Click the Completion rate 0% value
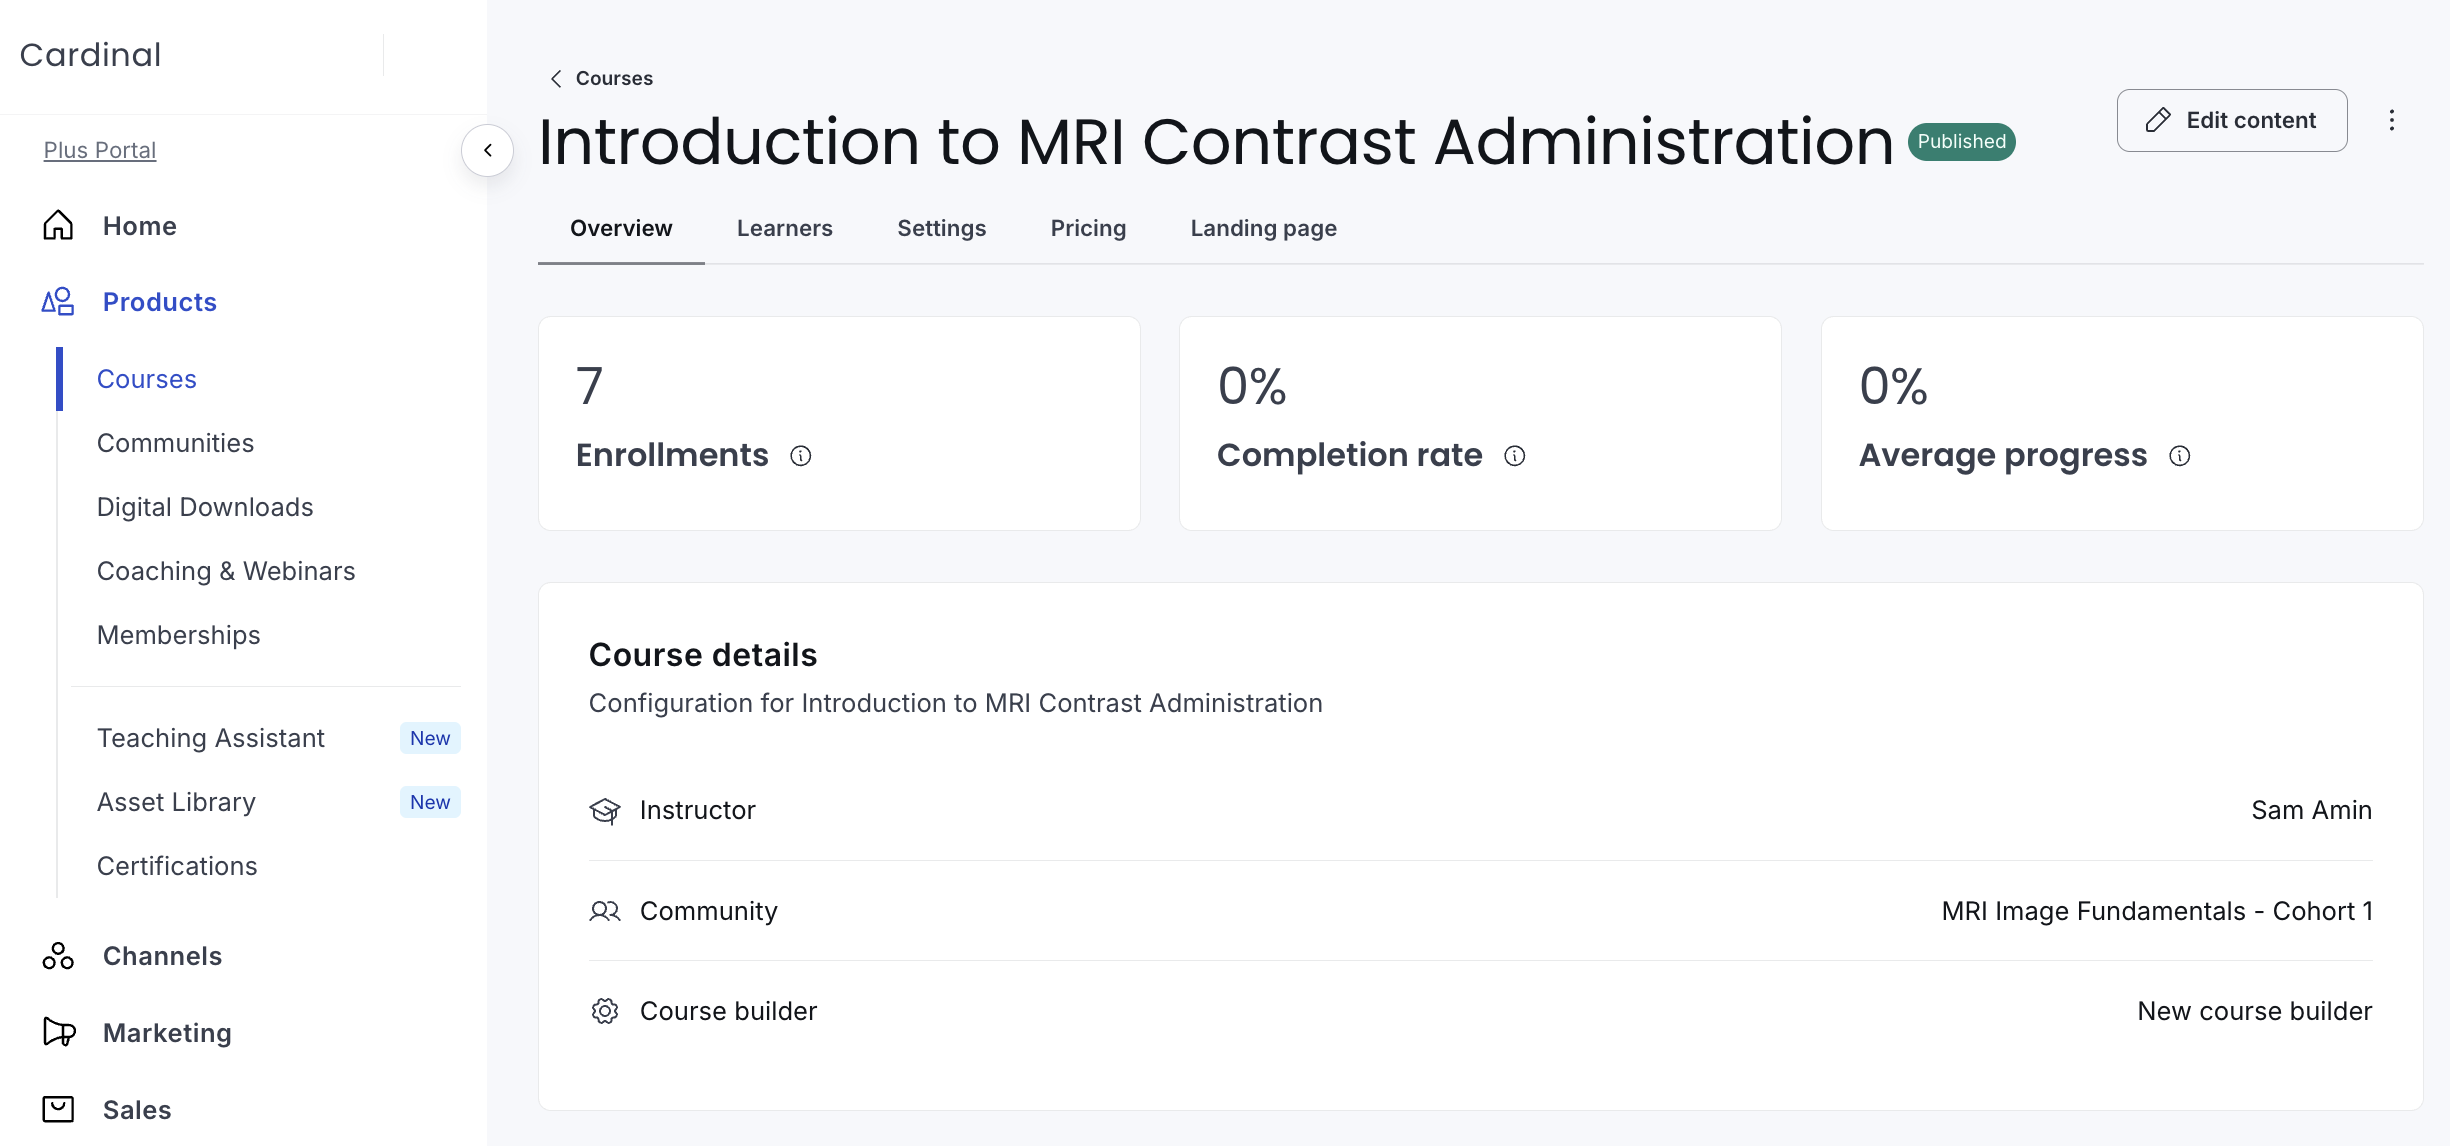 1252,386
